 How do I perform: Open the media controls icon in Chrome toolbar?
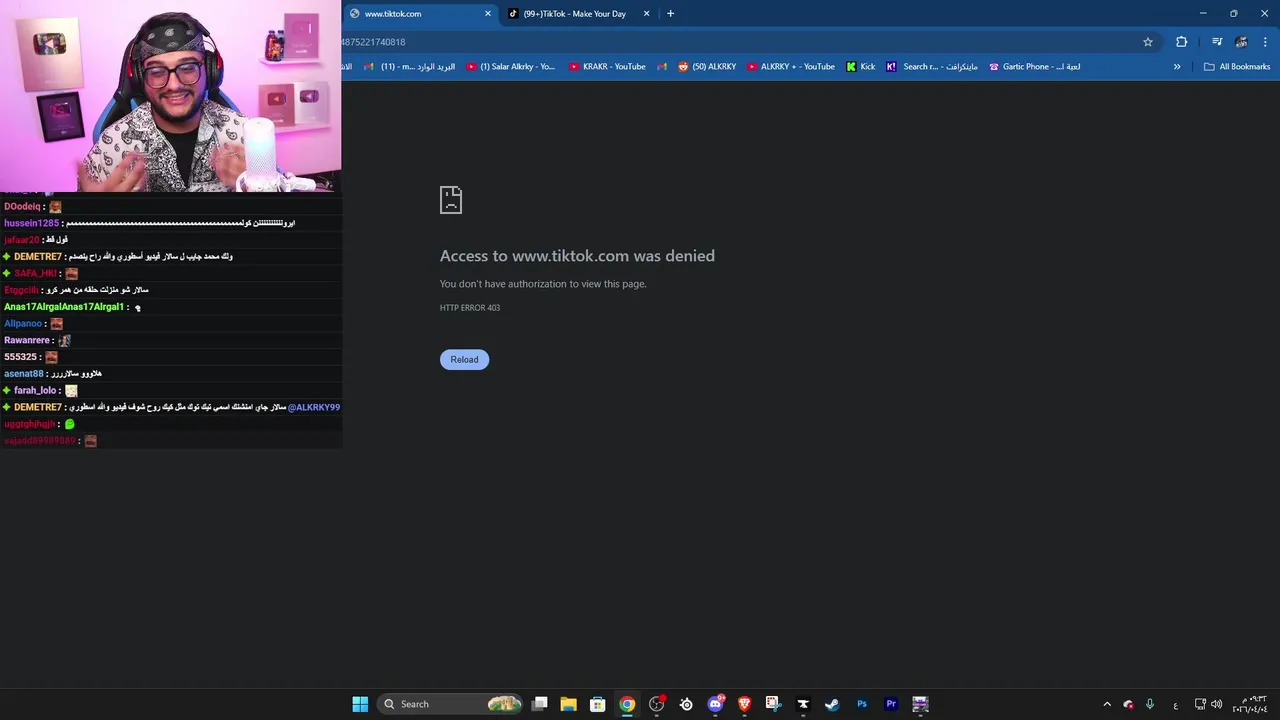[x=1217, y=42]
